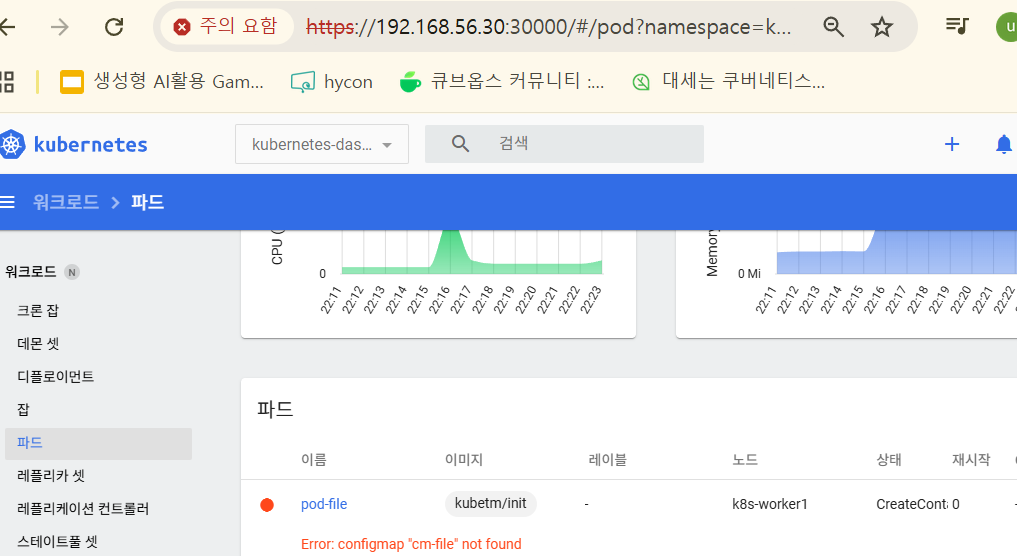
Task: Open the '워크로드' sidebar section
Action: click(30, 272)
